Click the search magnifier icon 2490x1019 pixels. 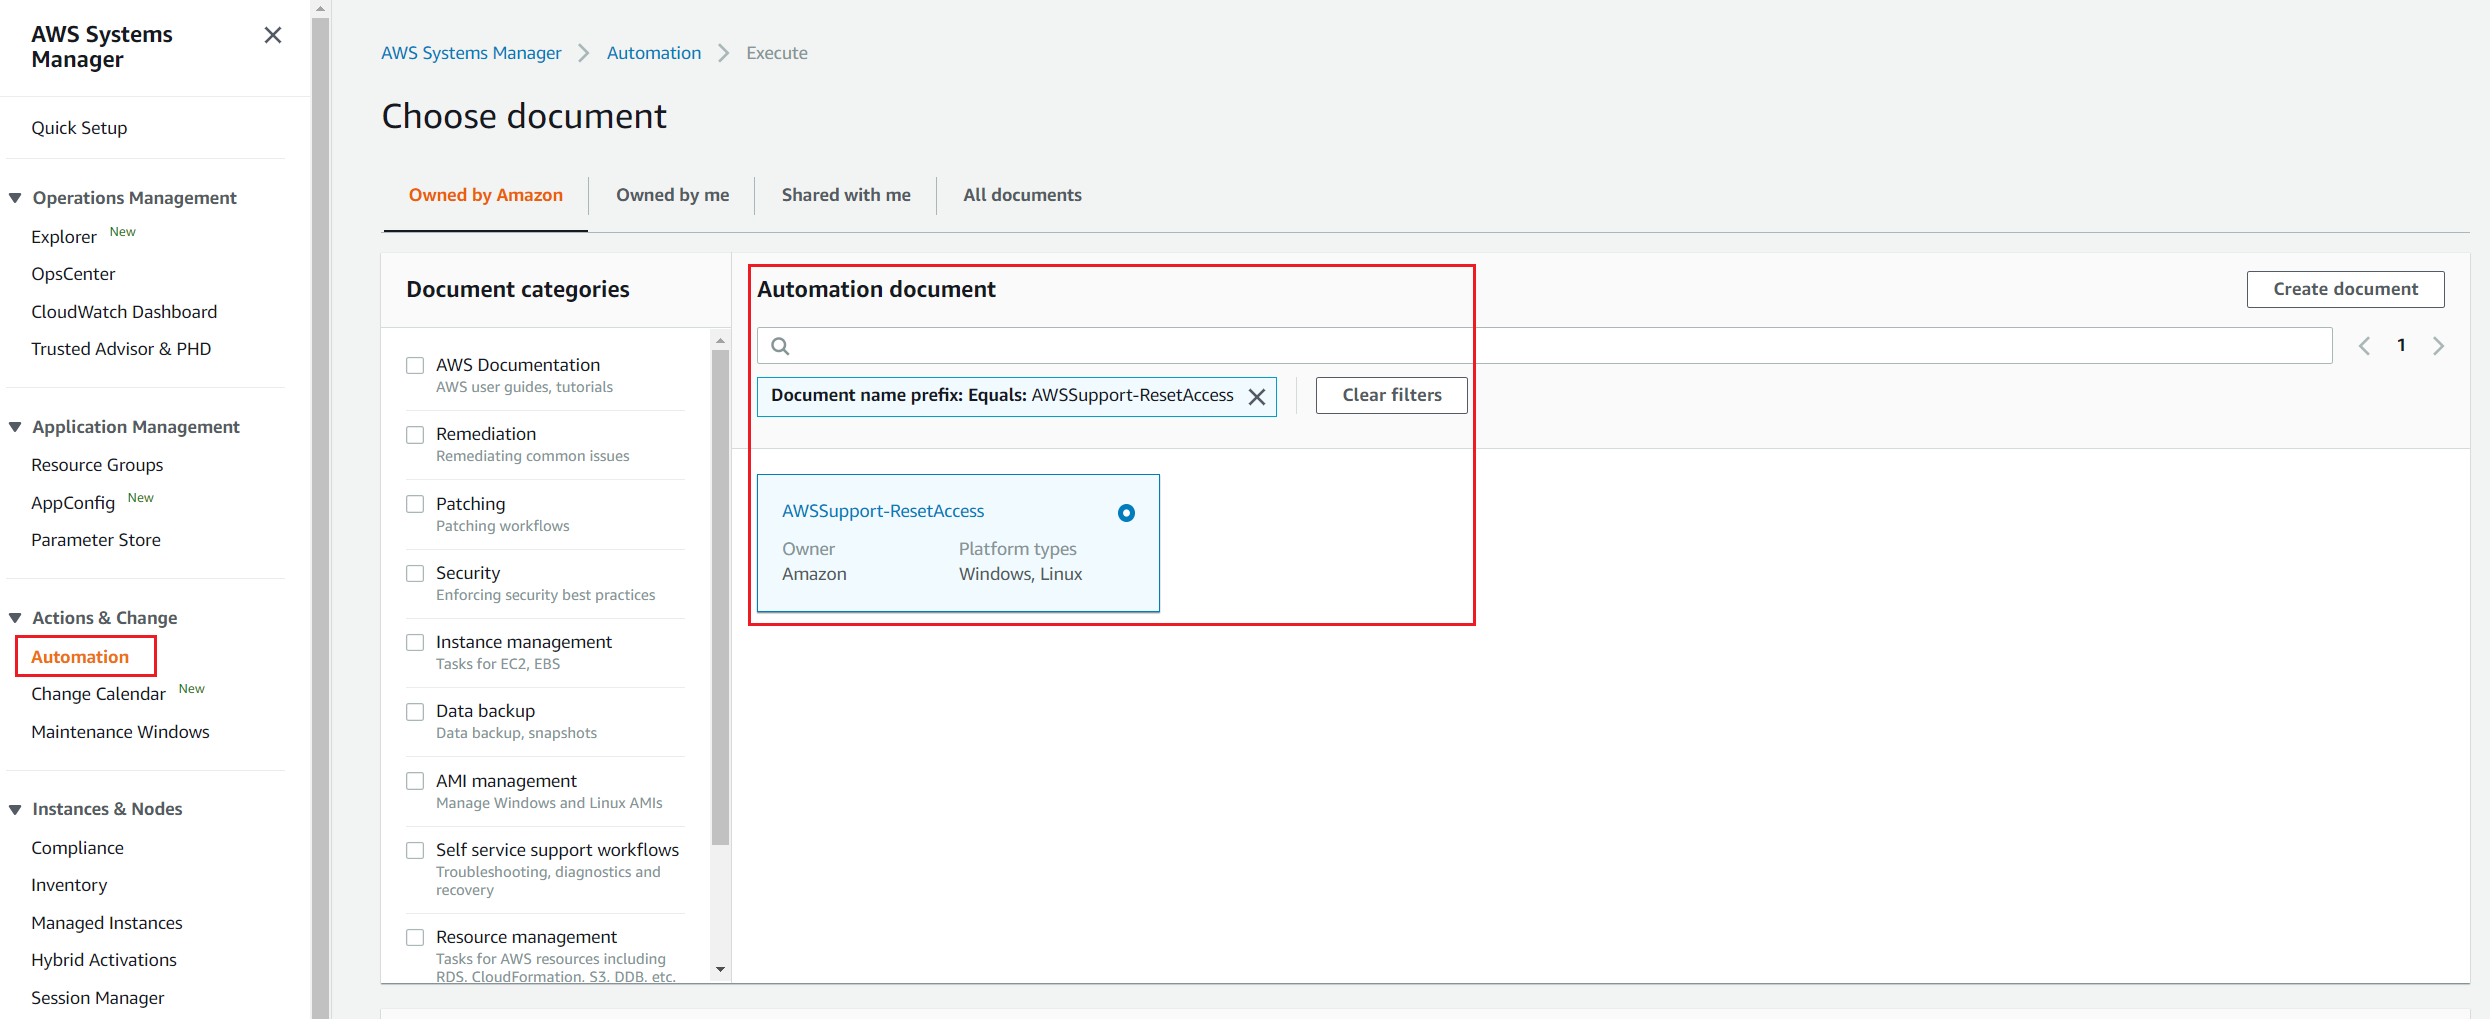pyautogui.click(x=781, y=346)
